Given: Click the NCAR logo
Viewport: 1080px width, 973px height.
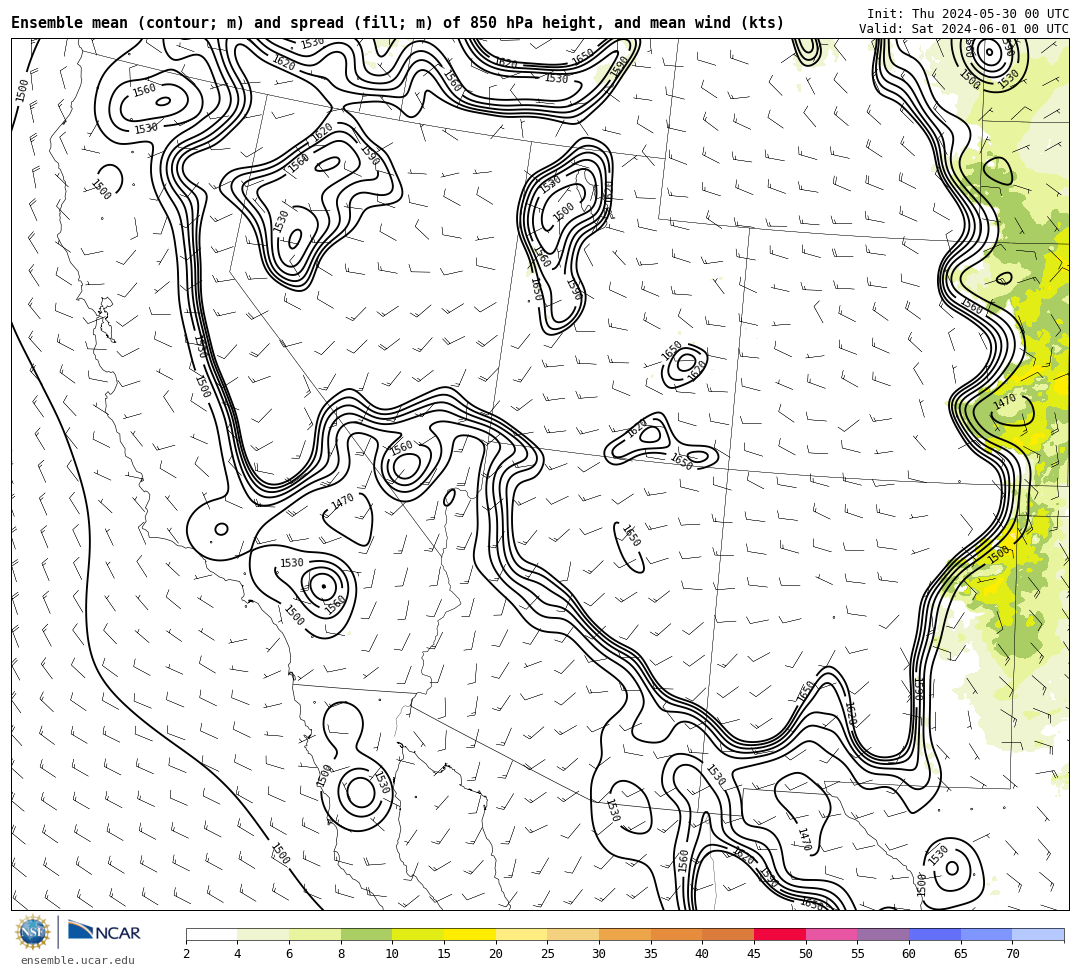Looking at the screenshot, I should [104, 931].
